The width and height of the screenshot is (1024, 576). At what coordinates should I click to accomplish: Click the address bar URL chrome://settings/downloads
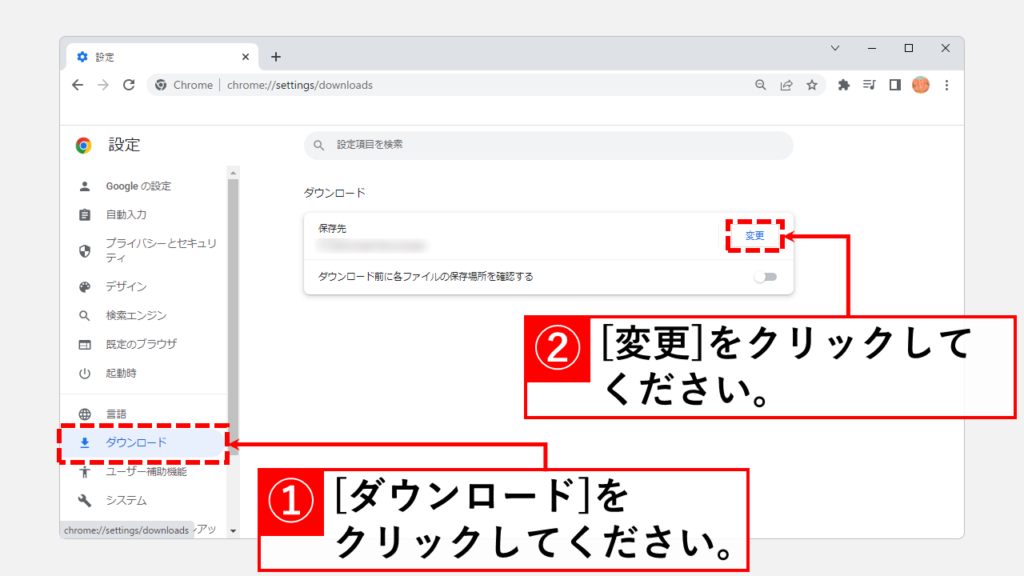point(300,85)
